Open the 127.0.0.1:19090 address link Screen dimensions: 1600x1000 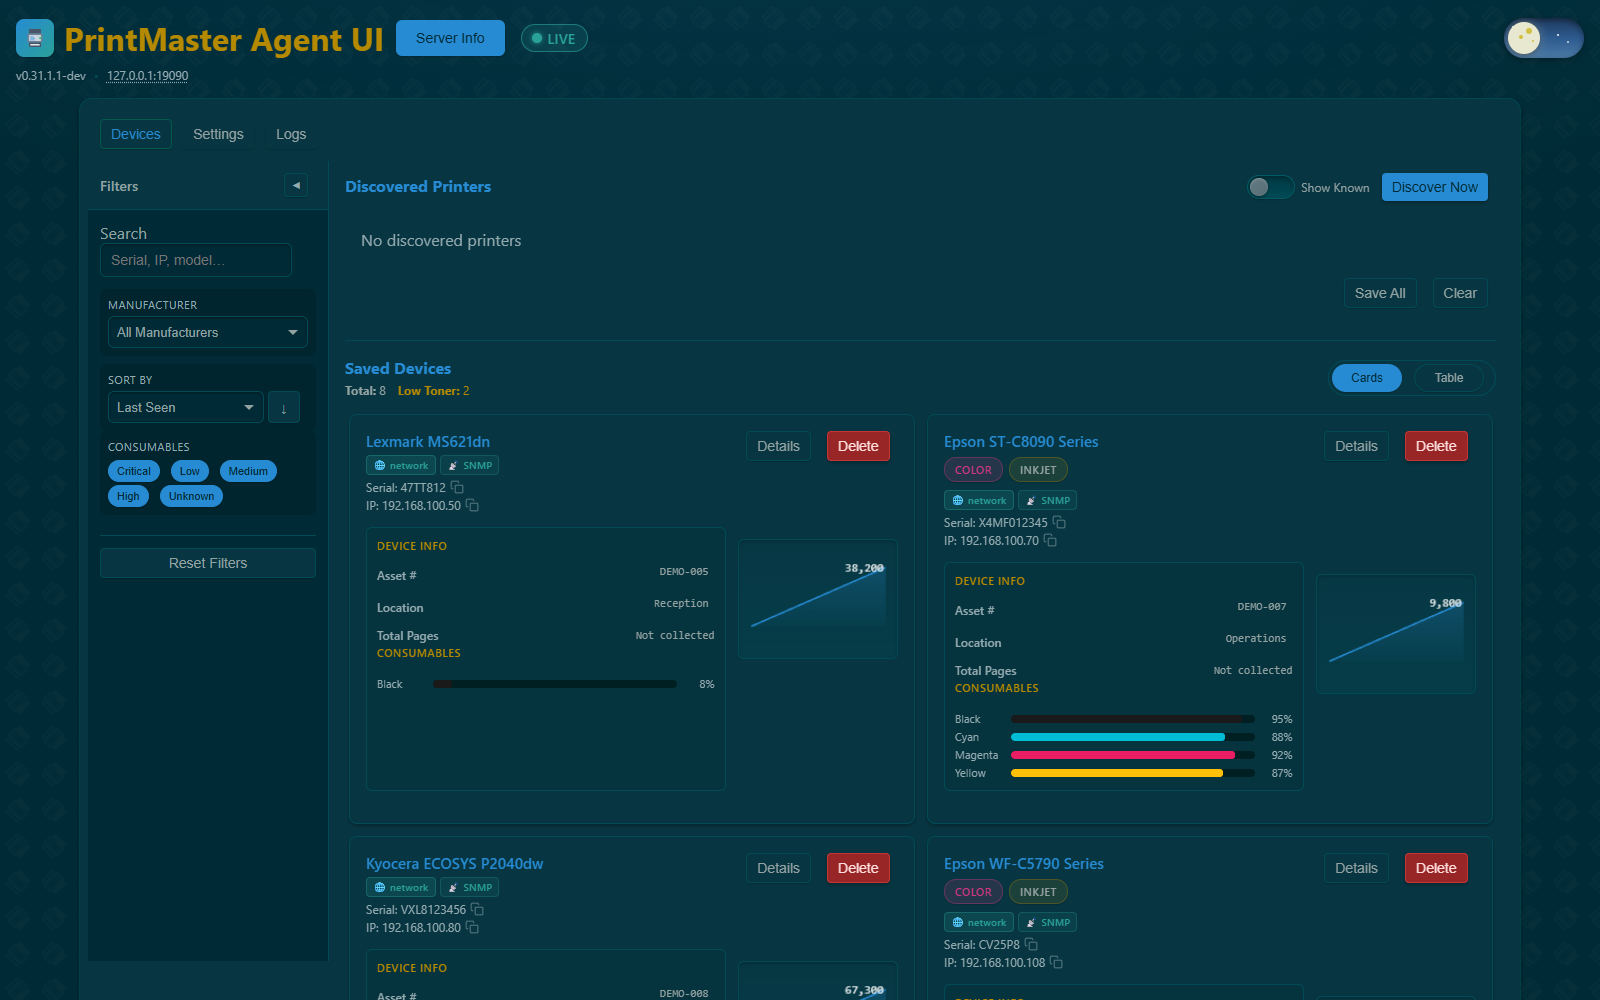(148, 76)
